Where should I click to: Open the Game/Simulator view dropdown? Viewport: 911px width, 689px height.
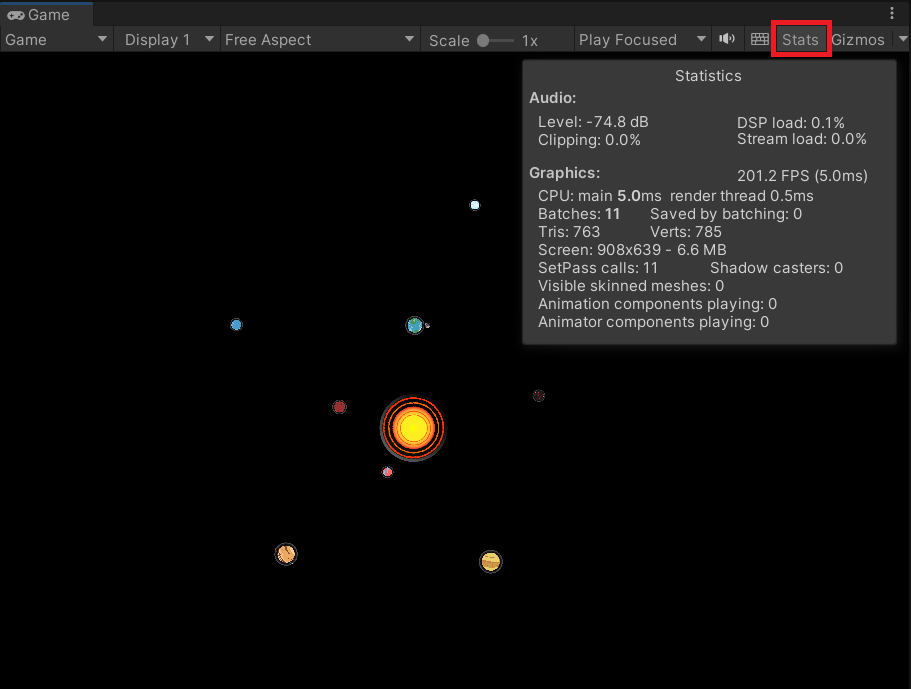(x=57, y=40)
